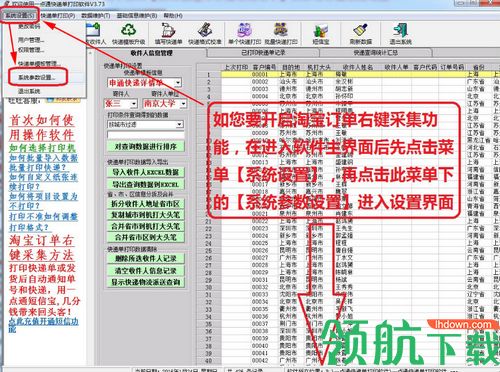The image size is (500, 372).
Task: Click the 删除所选收件人记录 button
Action: coord(146,258)
